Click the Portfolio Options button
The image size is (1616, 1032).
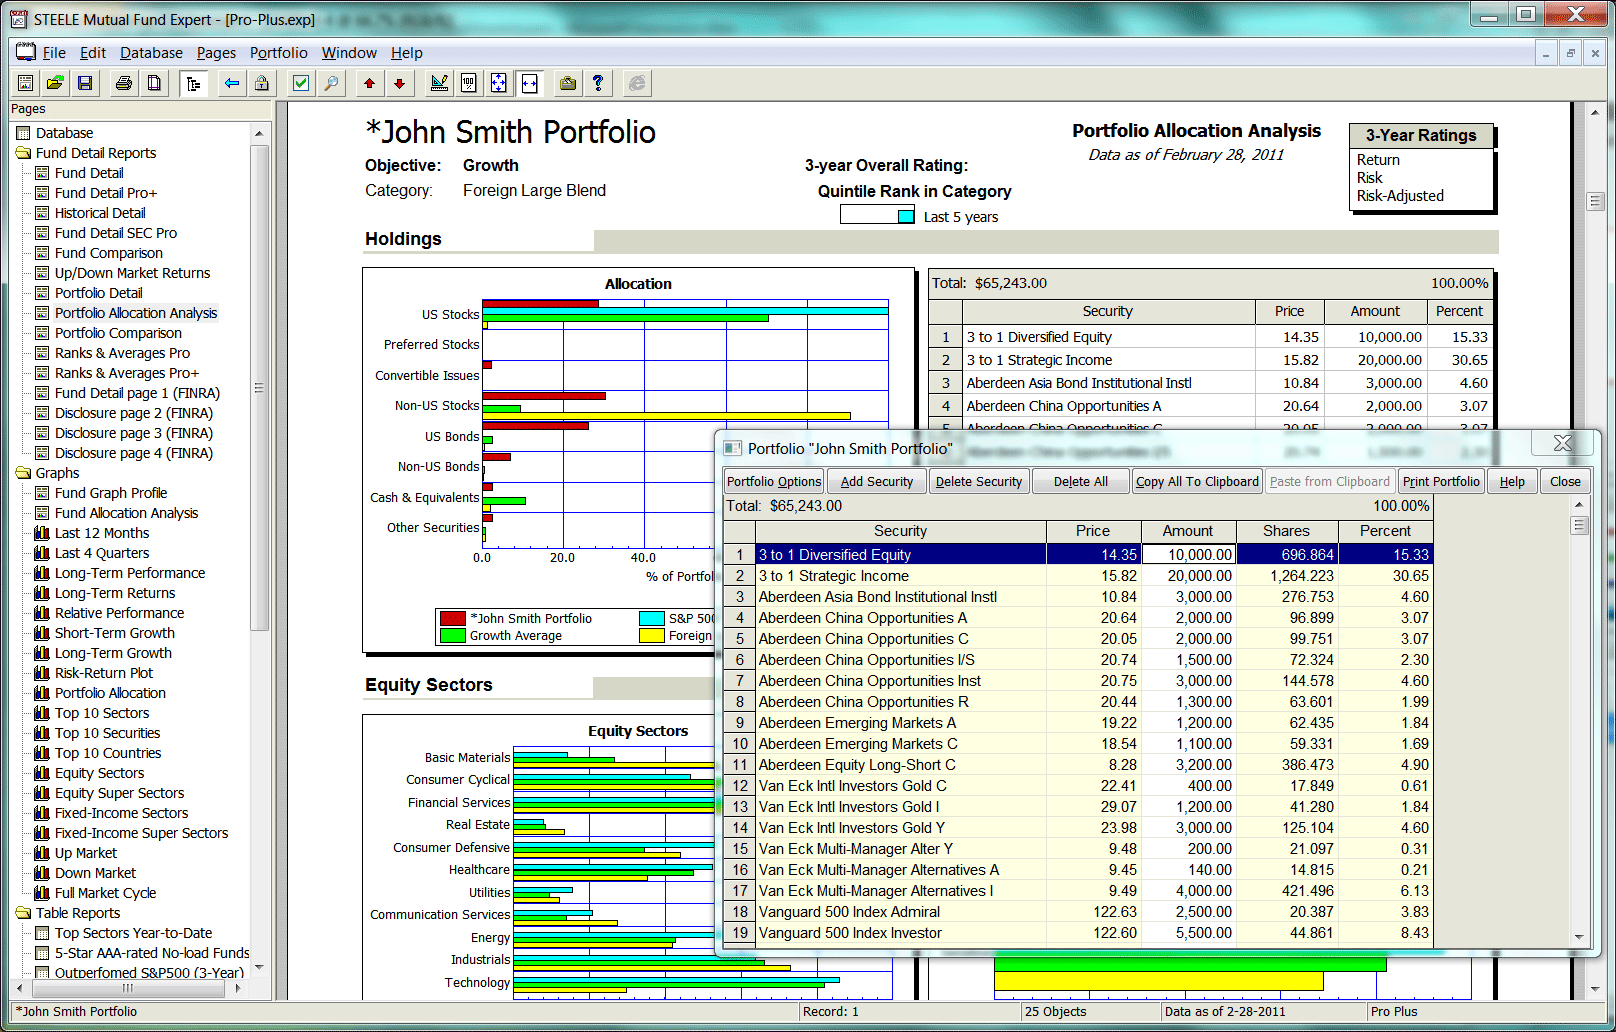point(774,481)
